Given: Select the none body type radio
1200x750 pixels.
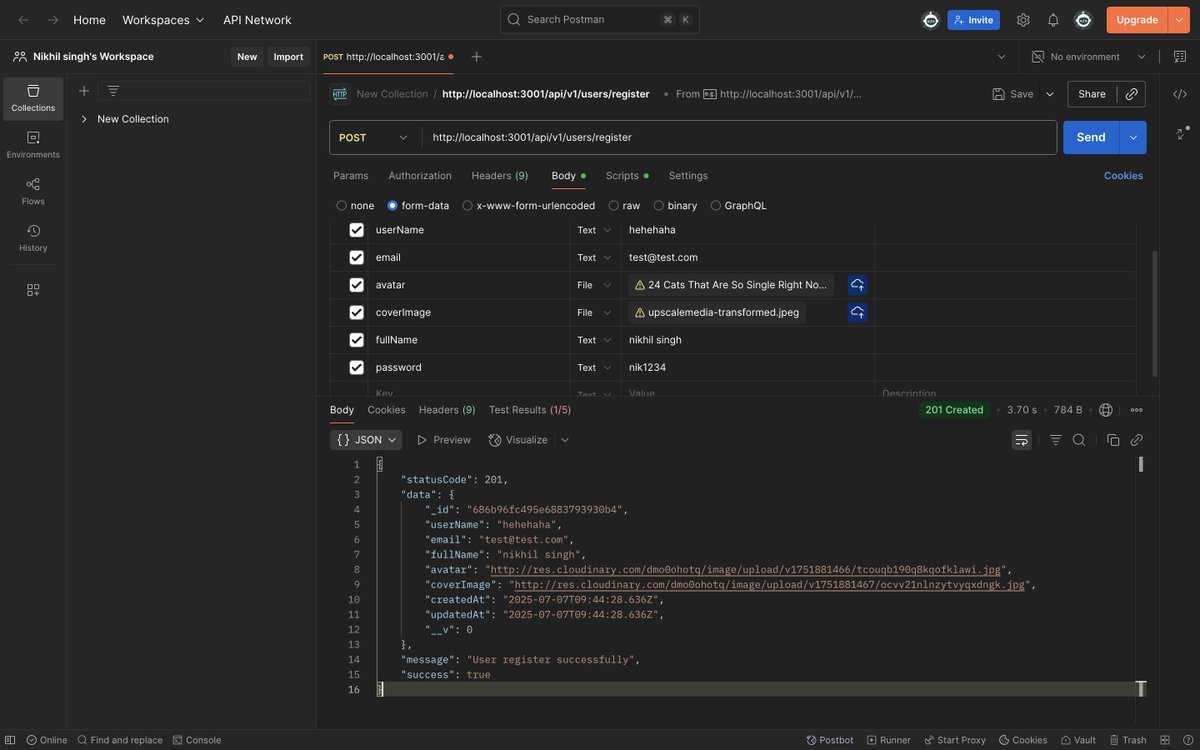Looking at the screenshot, I should [x=342, y=205].
